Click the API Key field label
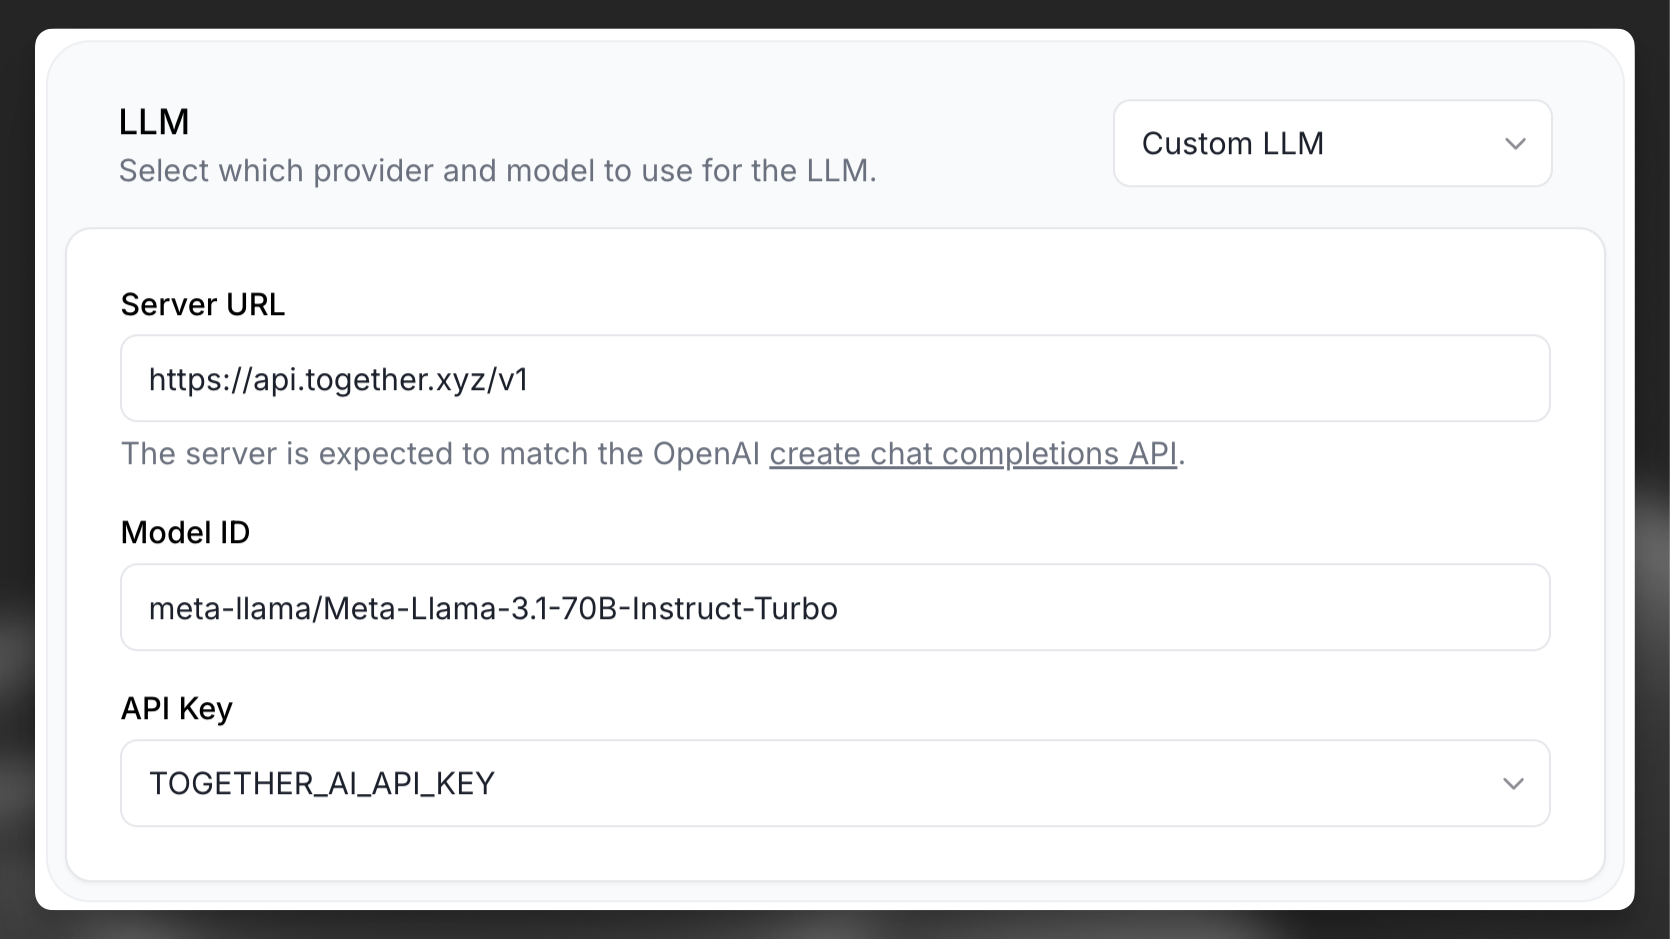1670x939 pixels. click(177, 708)
